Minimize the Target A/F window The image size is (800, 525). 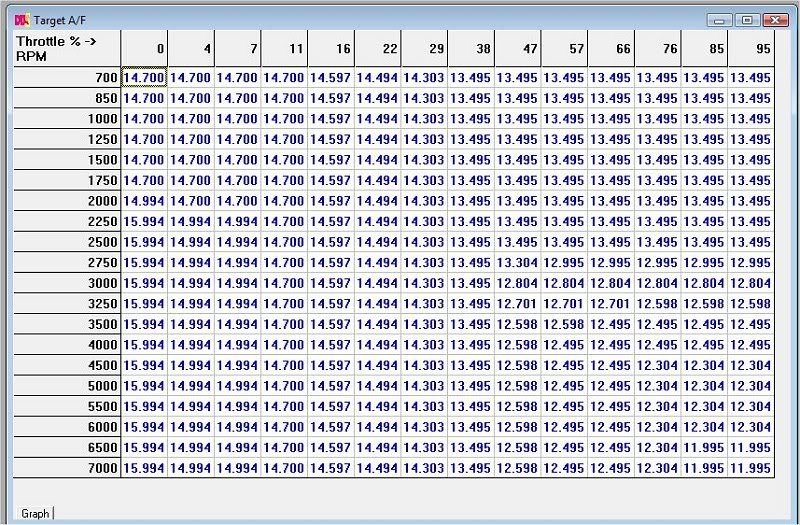pyautogui.click(x=719, y=19)
